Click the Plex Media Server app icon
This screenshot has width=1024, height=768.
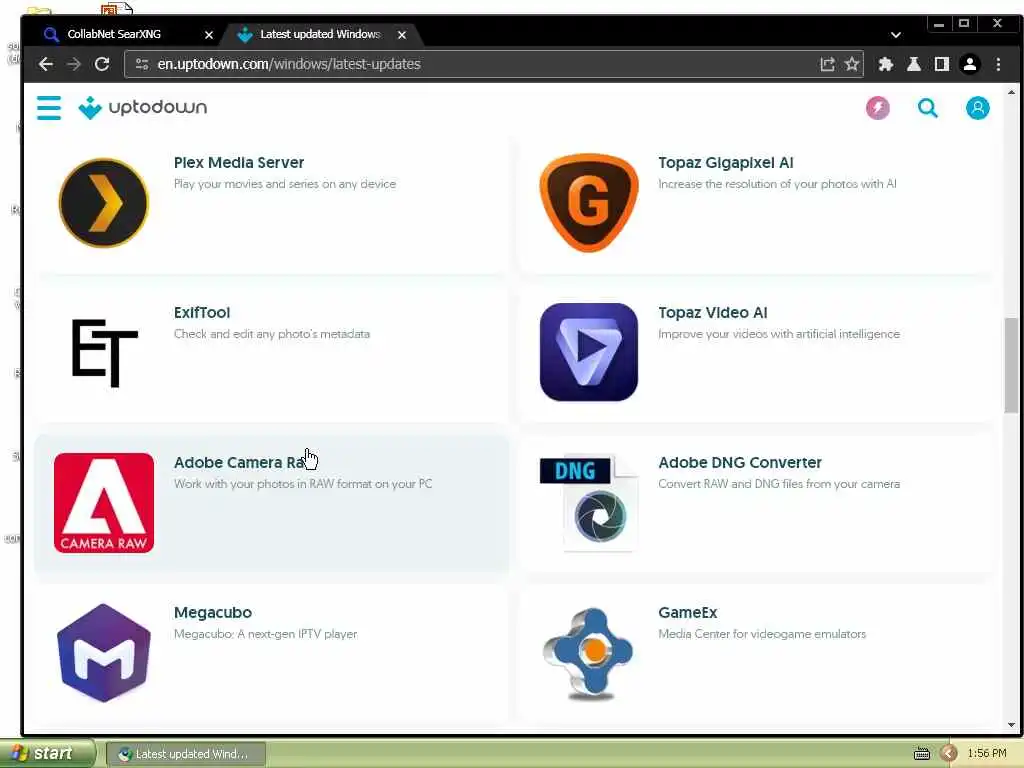click(104, 203)
